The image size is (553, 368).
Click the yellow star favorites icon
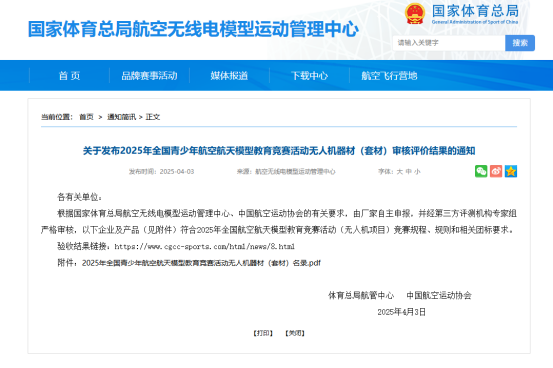coord(511,171)
